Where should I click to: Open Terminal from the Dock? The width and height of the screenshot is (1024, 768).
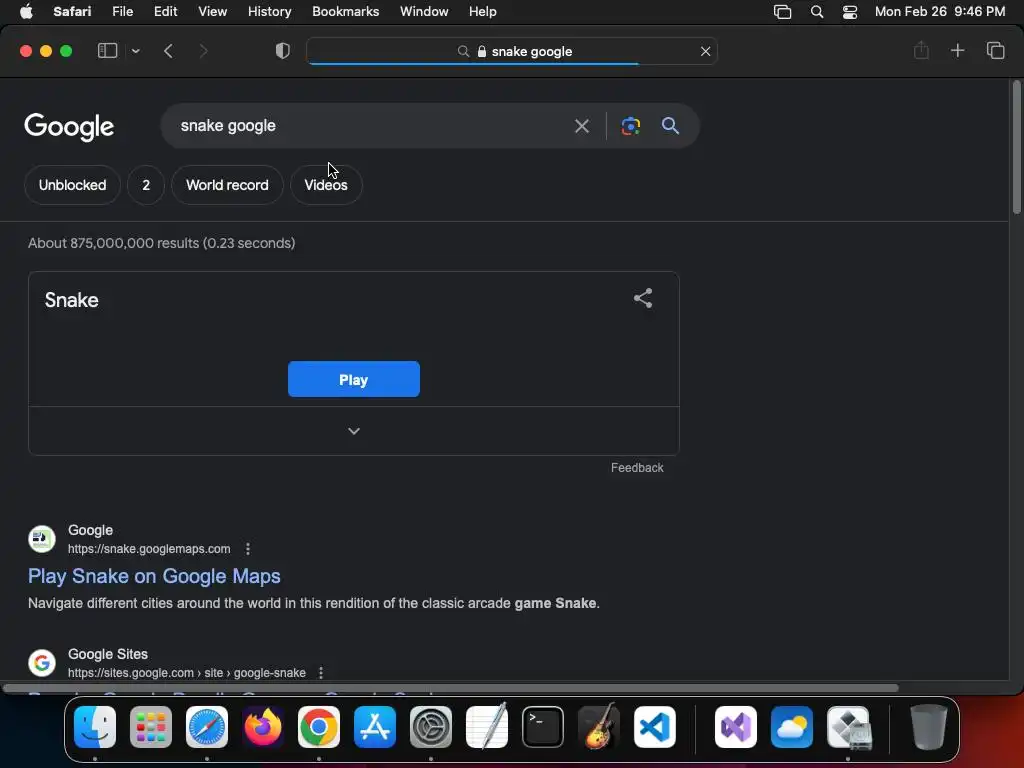(x=543, y=727)
